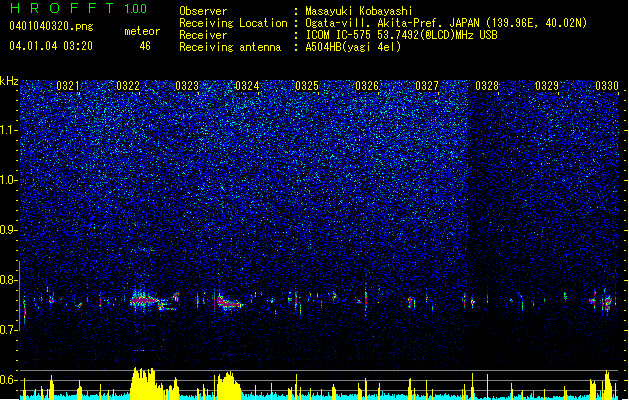The image size is (629, 400).
Task: Click the 0.8 kHz frequency axis label
Action: 8,280
